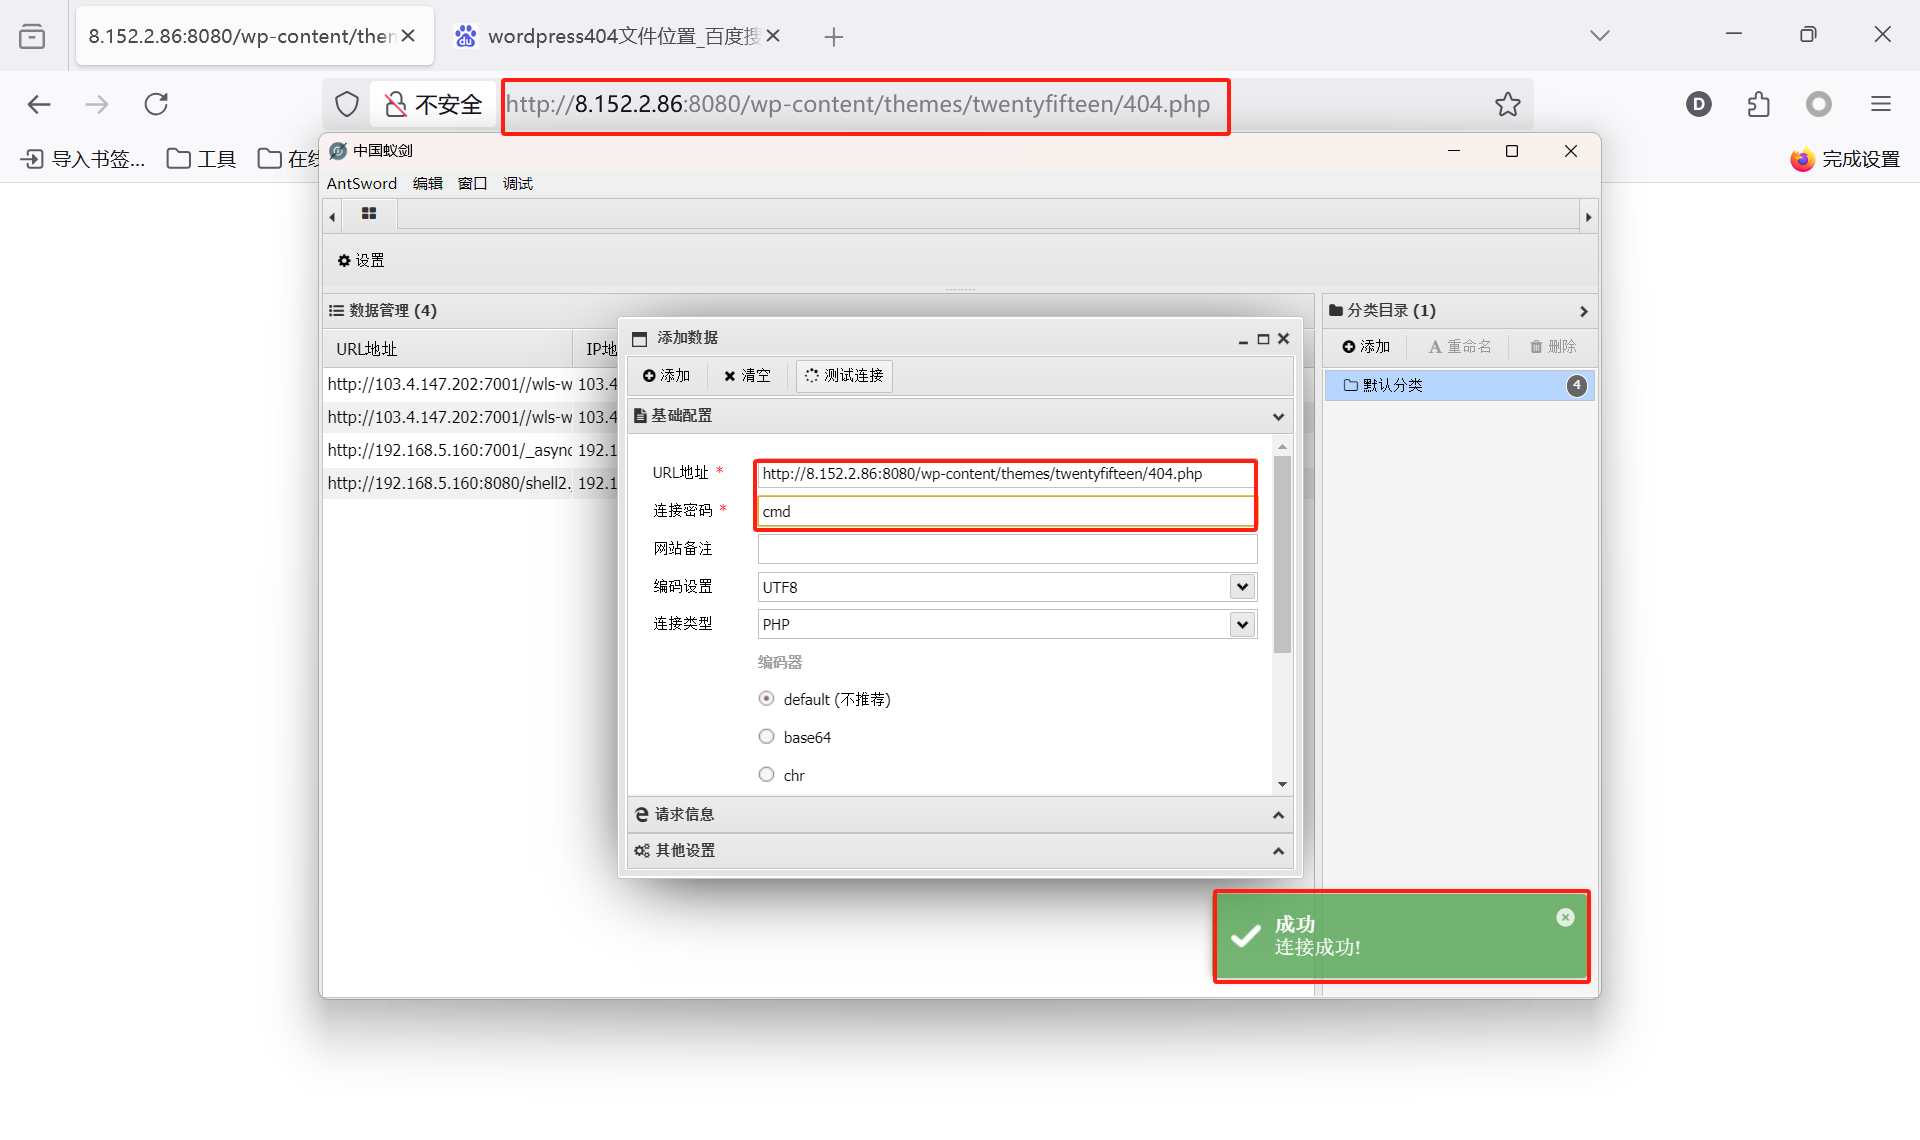Click the 添加 button in 添加数据 dialog
The height and width of the screenshot is (1140, 1920).
pos(667,375)
